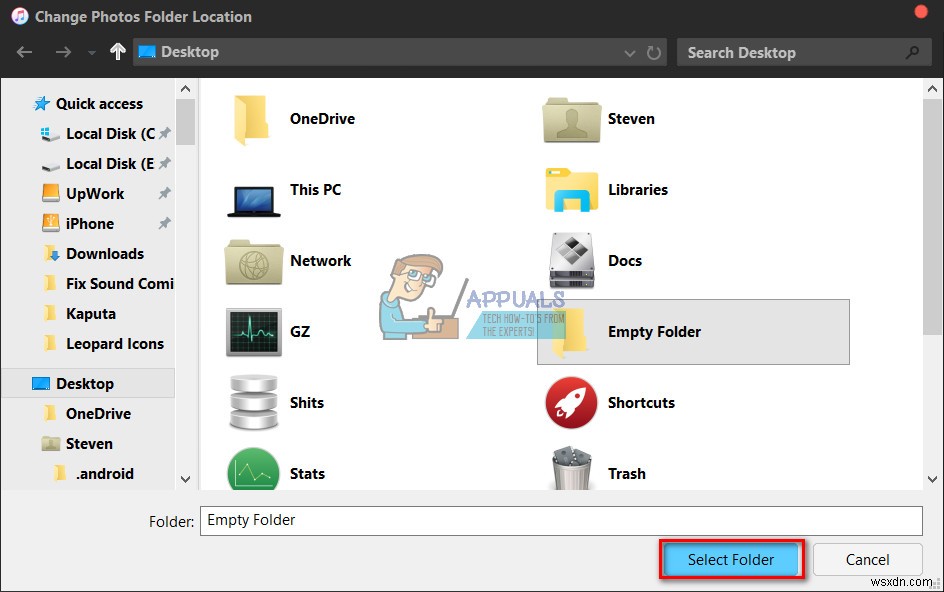
Task: Click the Forward navigation arrow
Action: [x=63, y=52]
